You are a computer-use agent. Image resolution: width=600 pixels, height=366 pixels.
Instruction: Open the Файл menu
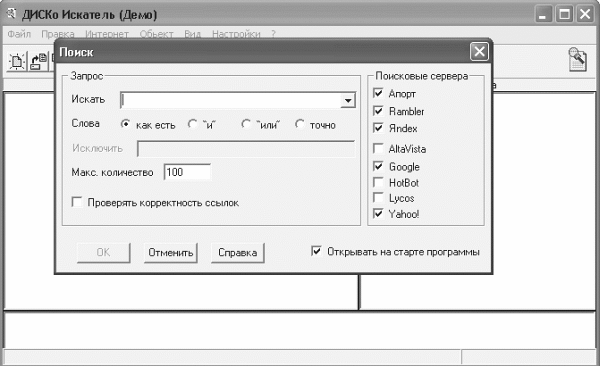[x=19, y=34]
